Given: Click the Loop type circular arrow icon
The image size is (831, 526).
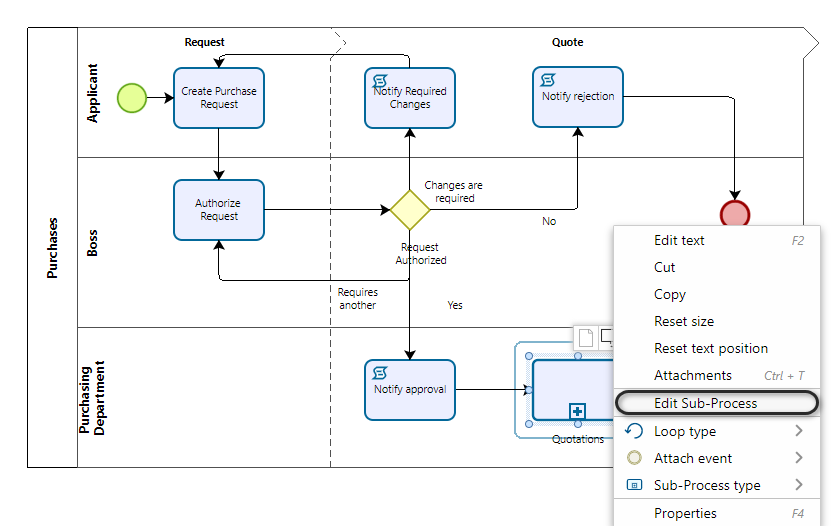Looking at the screenshot, I should coord(634,431).
